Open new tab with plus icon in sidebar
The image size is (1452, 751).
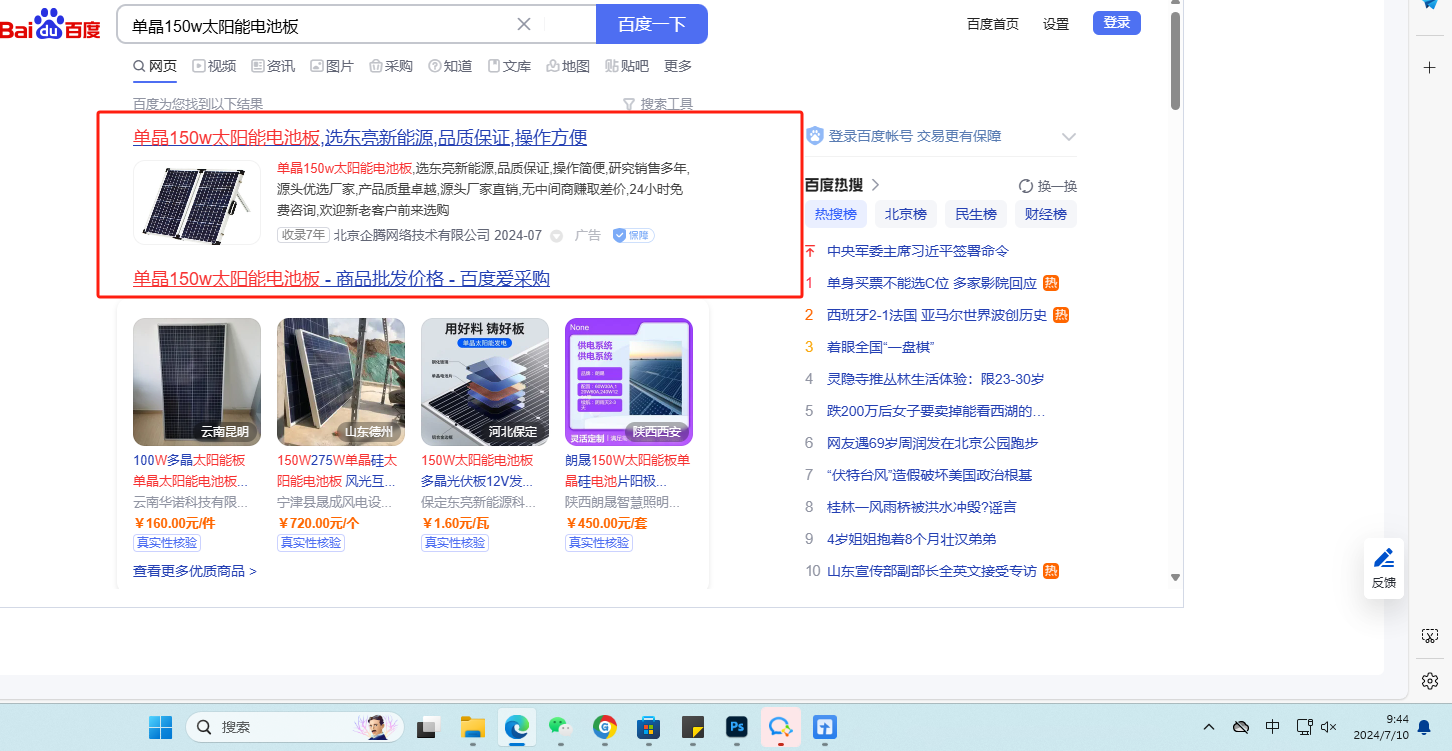[x=1430, y=67]
